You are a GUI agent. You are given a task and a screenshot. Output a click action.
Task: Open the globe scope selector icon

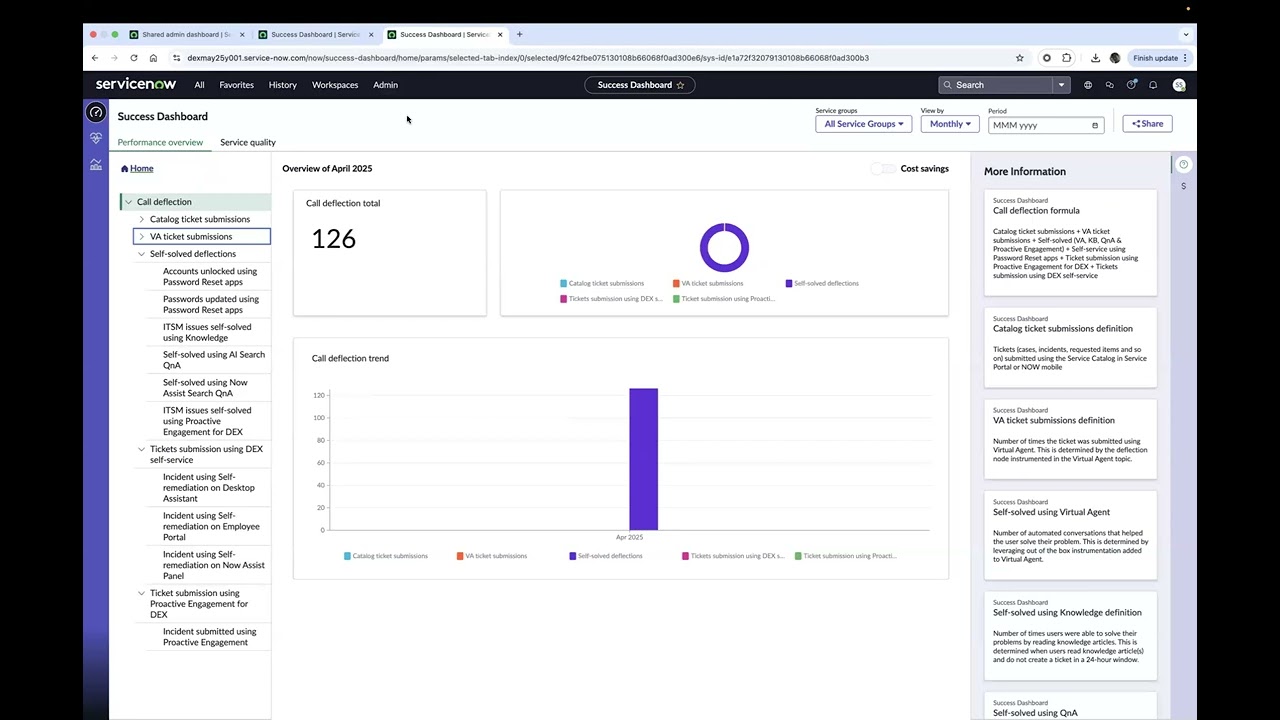pos(1088,85)
